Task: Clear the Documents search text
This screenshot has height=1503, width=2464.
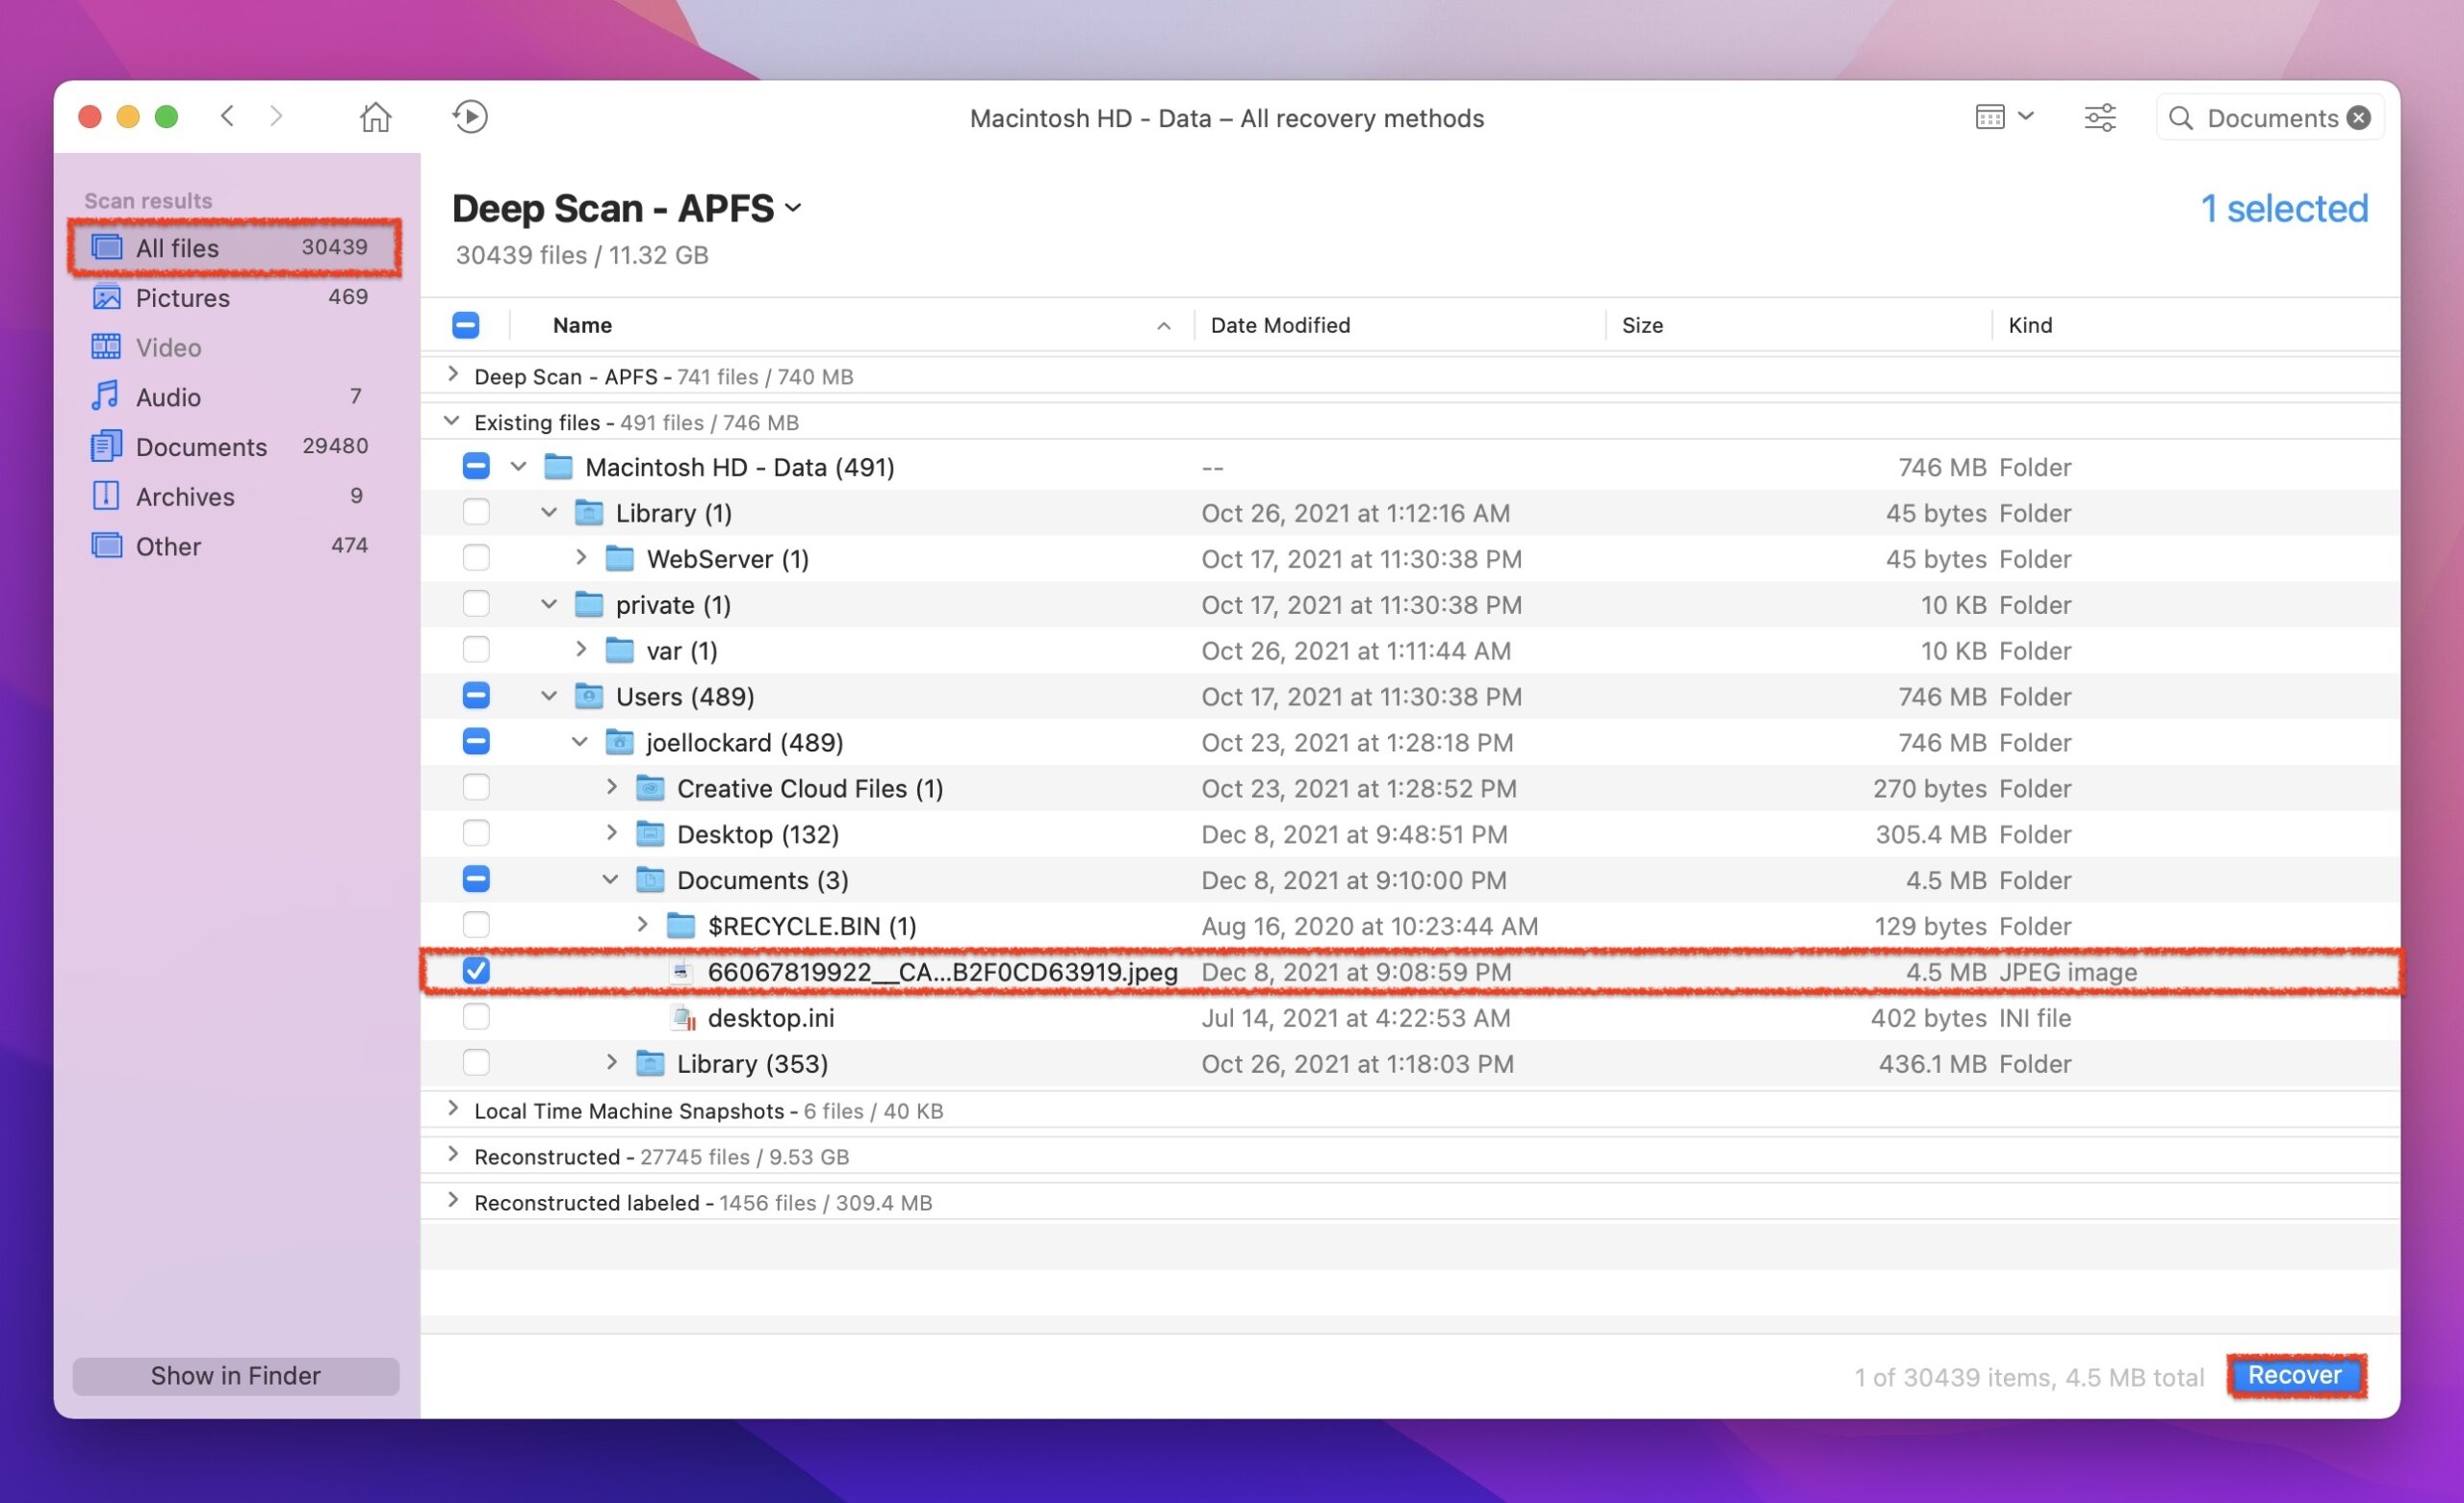Action: click(2358, 118)
